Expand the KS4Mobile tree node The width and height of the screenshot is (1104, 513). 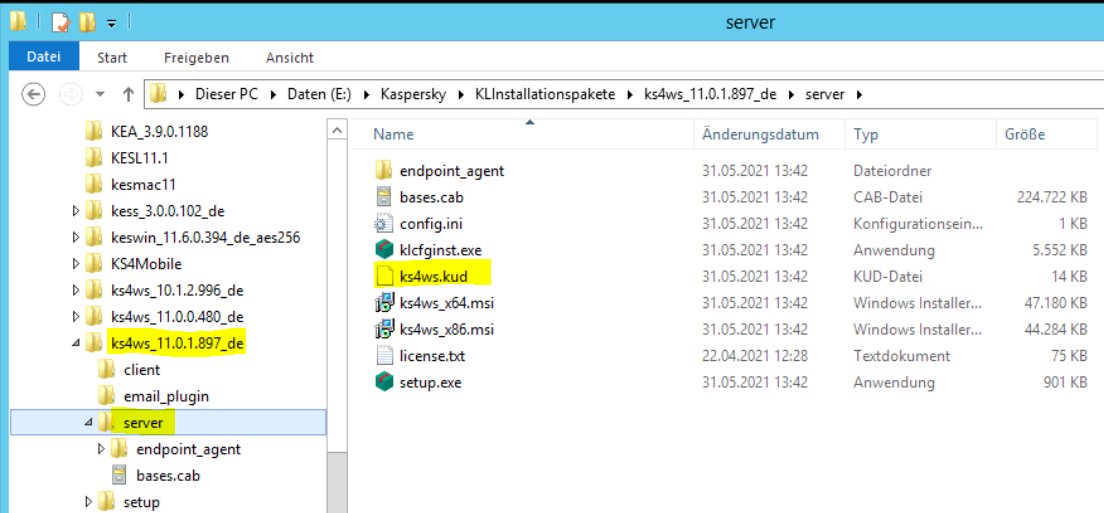coord(76,264)
